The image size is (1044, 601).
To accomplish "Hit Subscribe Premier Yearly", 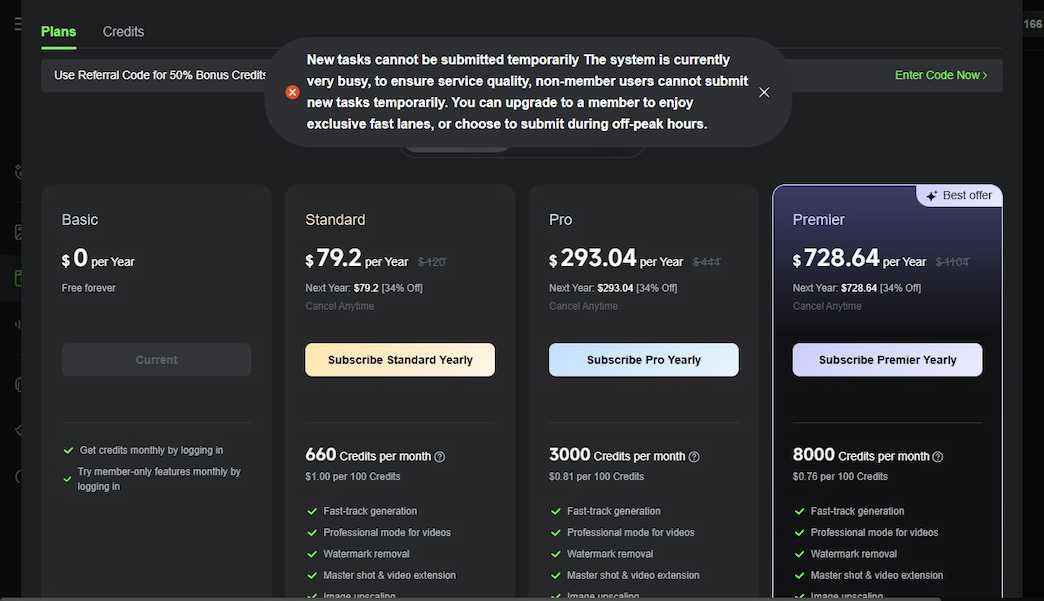I will coord(887,360).
